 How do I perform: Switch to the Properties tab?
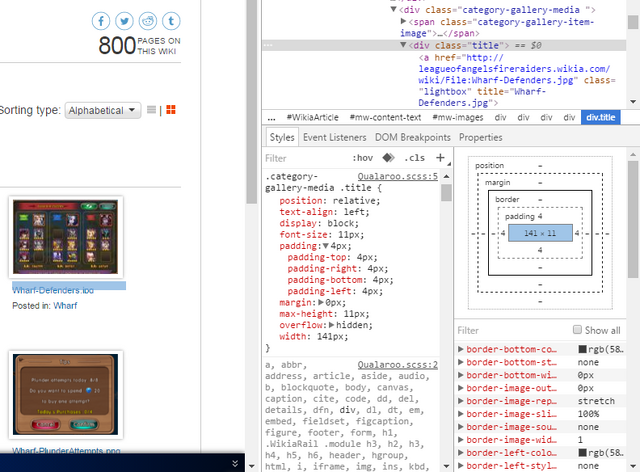(x=480, y=137)
